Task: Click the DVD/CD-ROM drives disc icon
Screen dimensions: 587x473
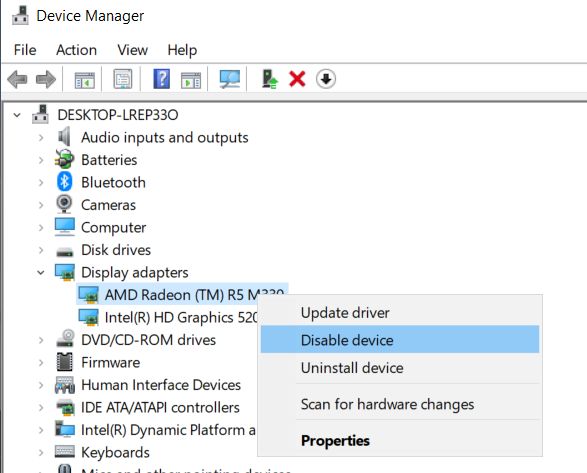Action: pos(65,338)
